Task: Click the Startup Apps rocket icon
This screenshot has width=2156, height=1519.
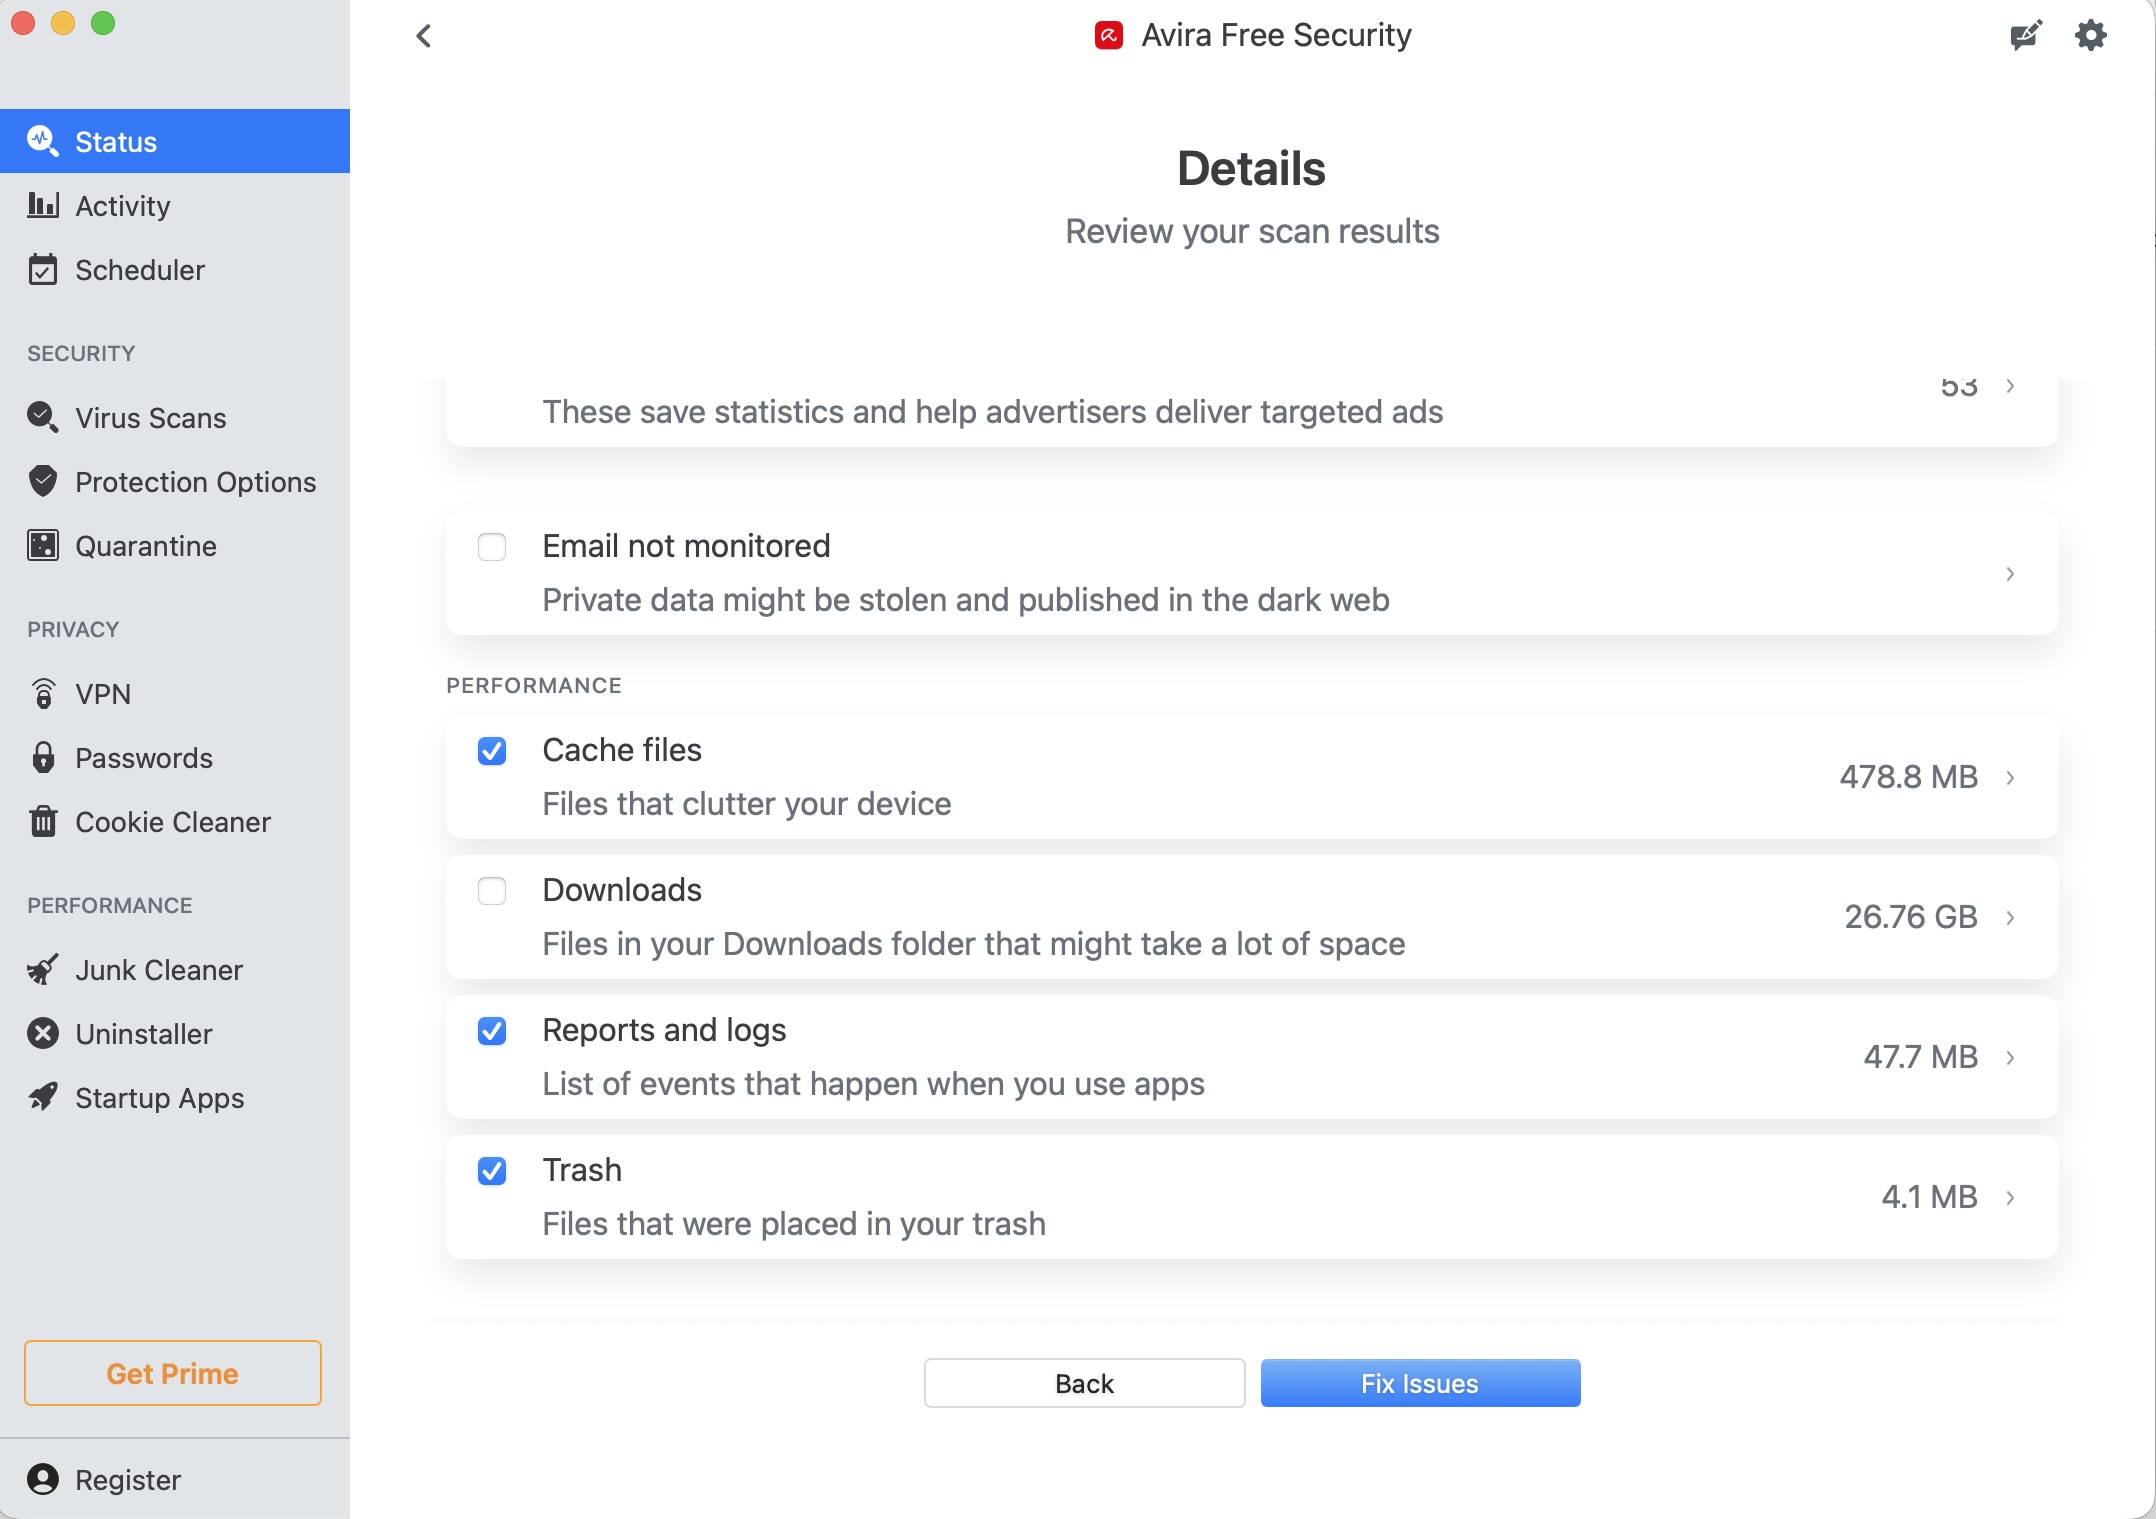Action: [x=42, y=1098]
